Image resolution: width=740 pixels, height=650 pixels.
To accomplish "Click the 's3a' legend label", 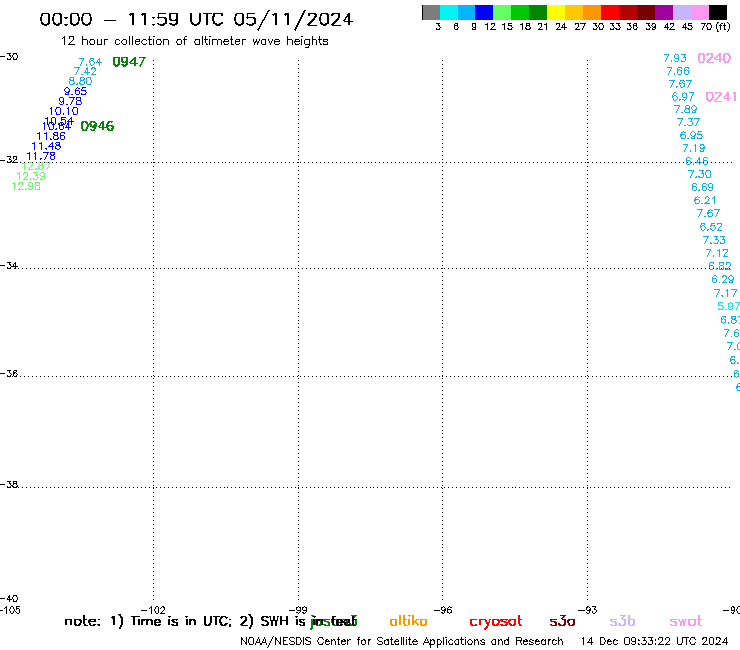I will (x=562, y=621).
